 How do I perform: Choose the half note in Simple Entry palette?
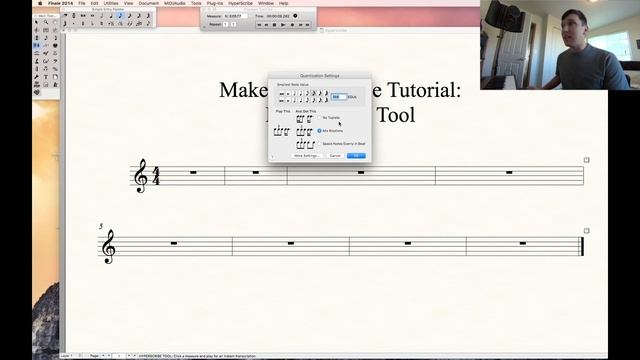tap(102, 15)
